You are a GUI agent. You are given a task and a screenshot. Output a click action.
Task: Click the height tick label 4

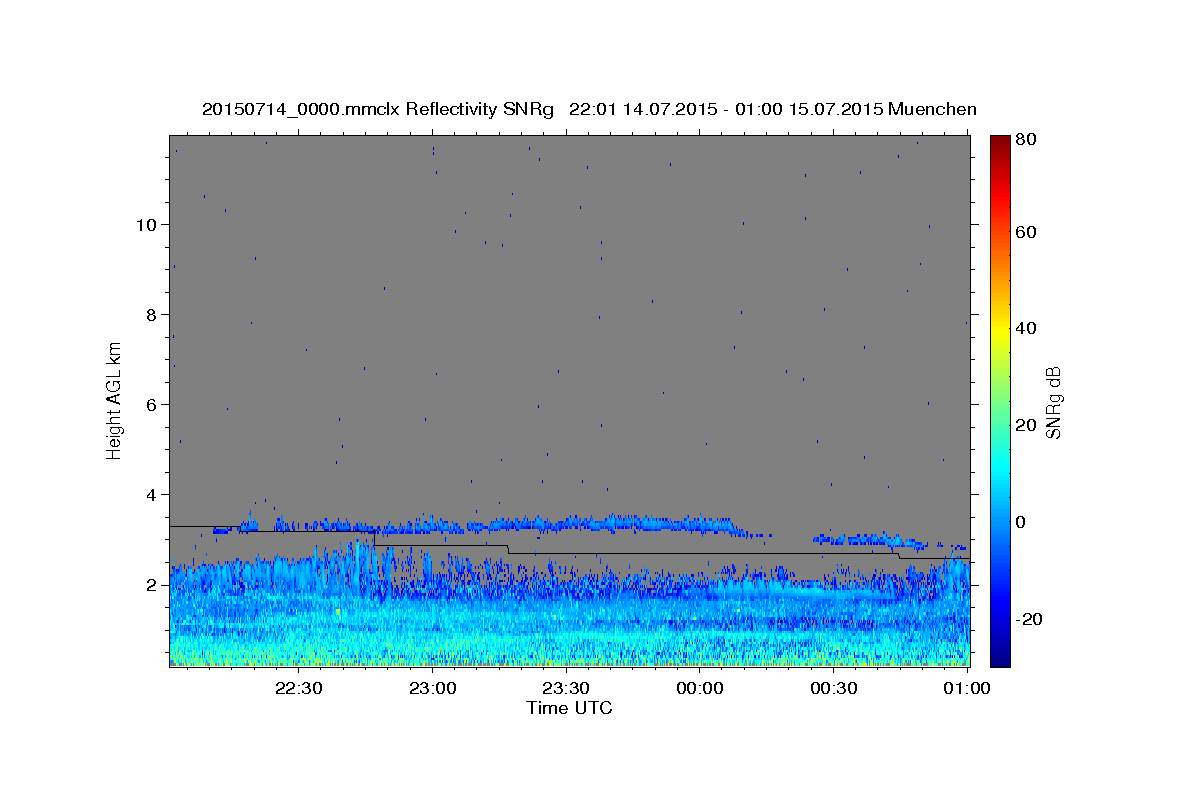(x=151, y=495)
